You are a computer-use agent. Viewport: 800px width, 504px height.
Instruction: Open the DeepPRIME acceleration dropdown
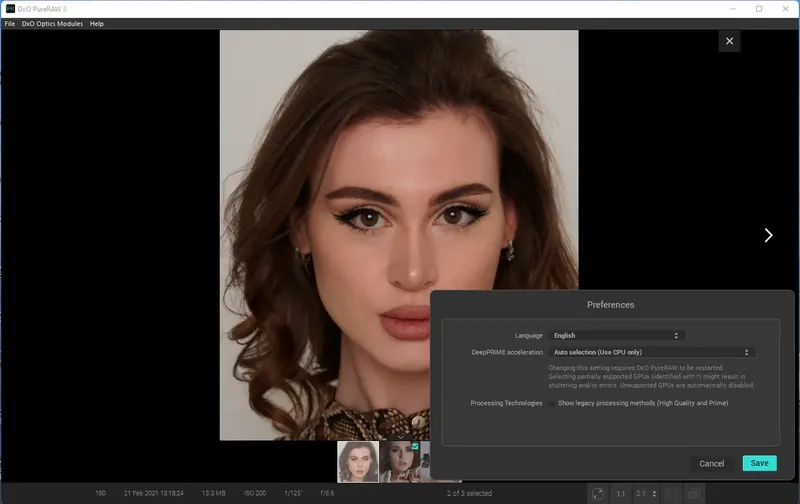point(651,352)
